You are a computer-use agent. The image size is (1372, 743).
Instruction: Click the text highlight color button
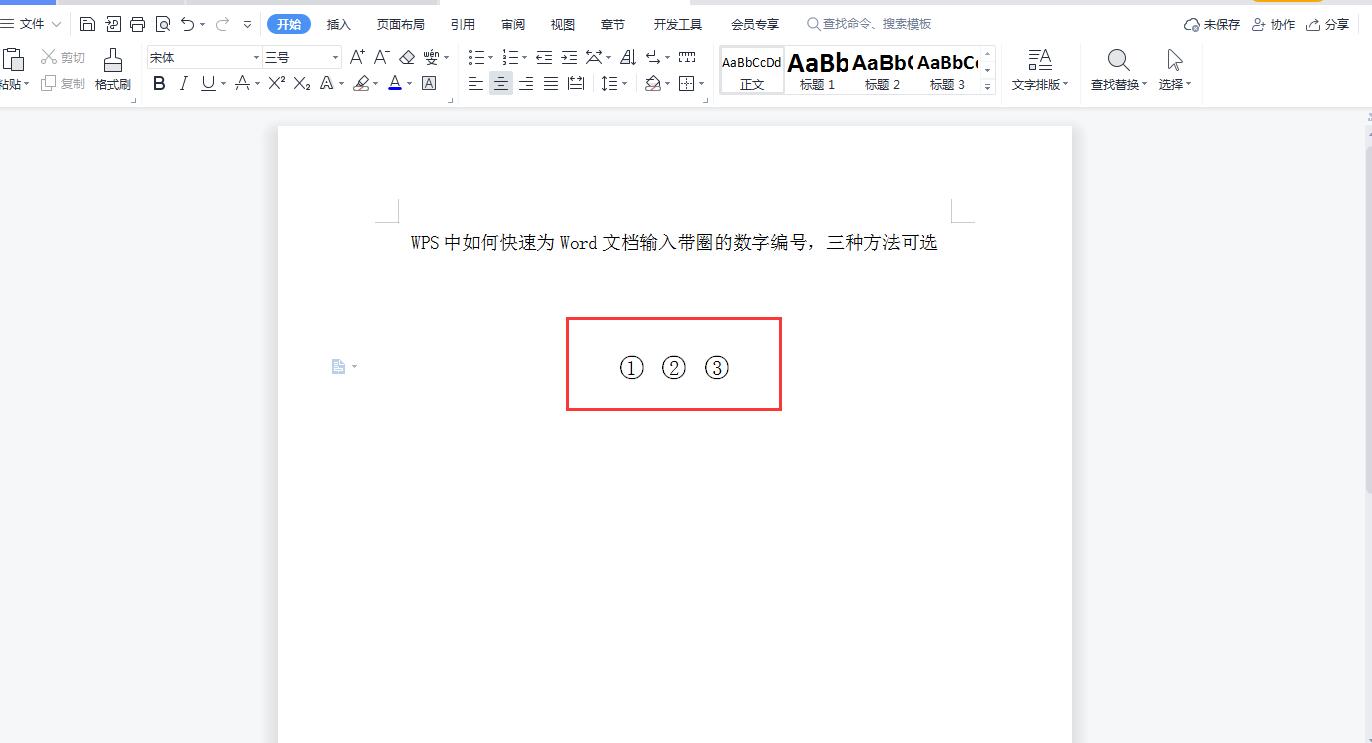click(x=362, y=84)
